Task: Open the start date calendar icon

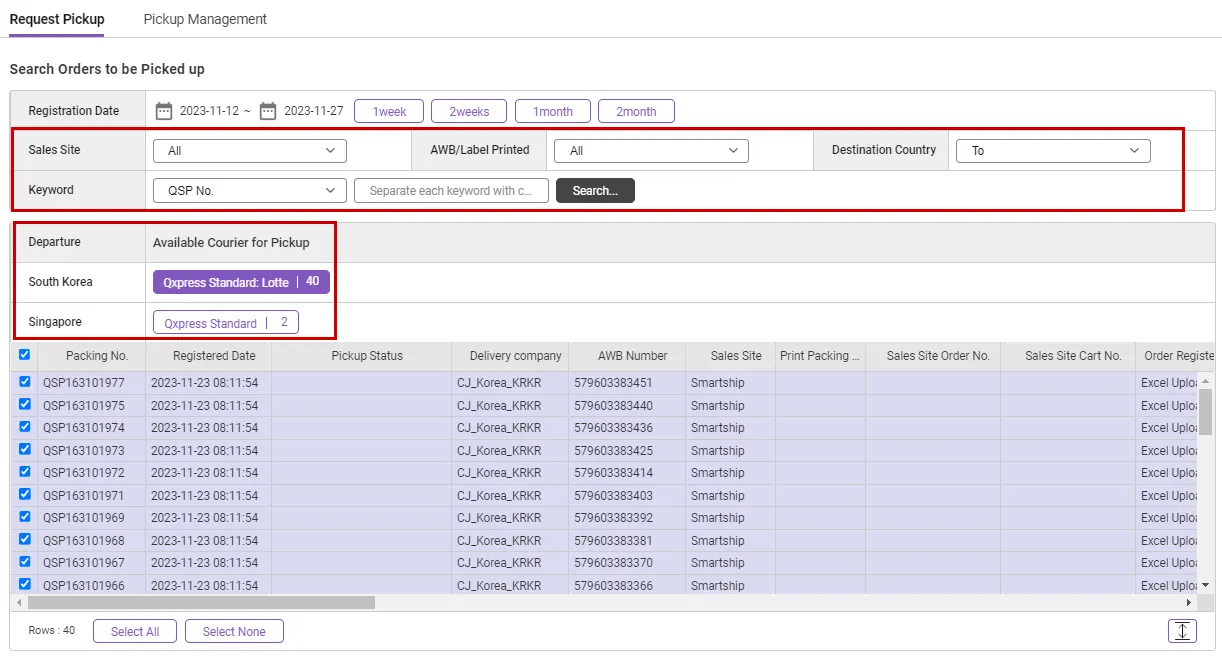Action: [x=163, y=111]
